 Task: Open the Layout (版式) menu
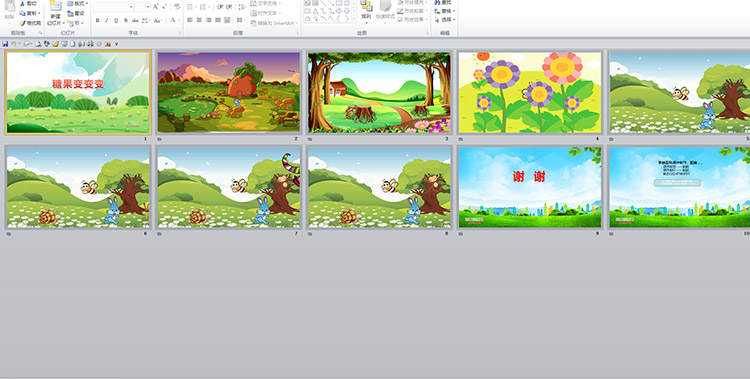coord(77,4)
